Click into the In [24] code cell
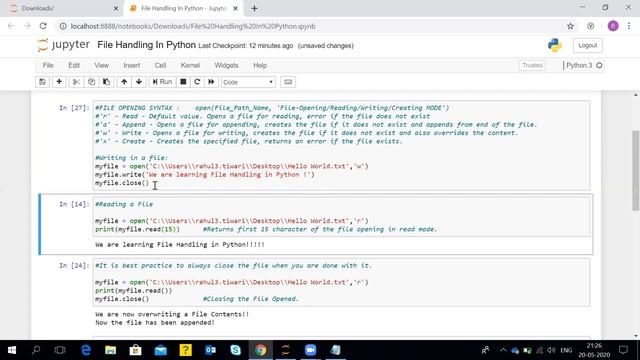 341,282
